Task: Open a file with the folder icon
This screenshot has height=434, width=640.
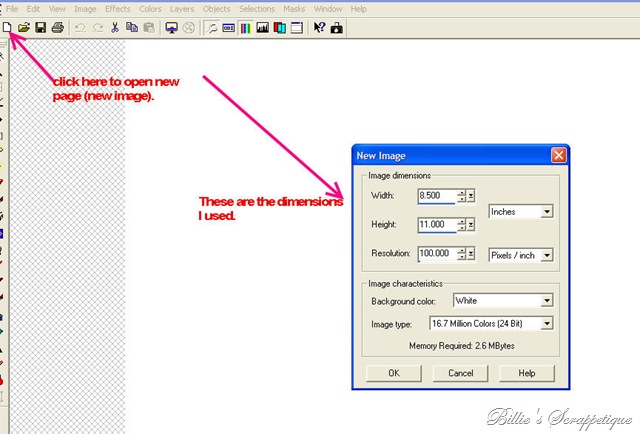Action: (x=24, y=28)
